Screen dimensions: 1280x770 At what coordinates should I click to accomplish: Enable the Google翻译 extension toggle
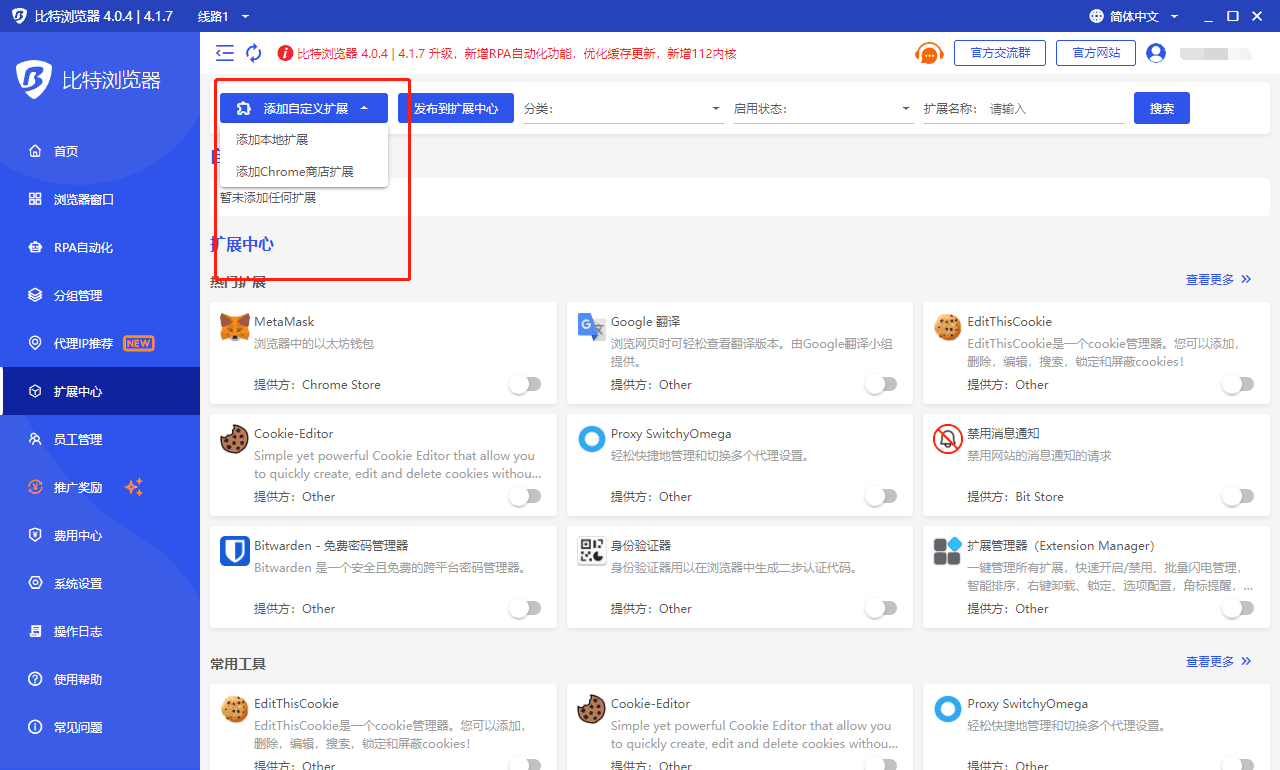click(x=881, y=384)
